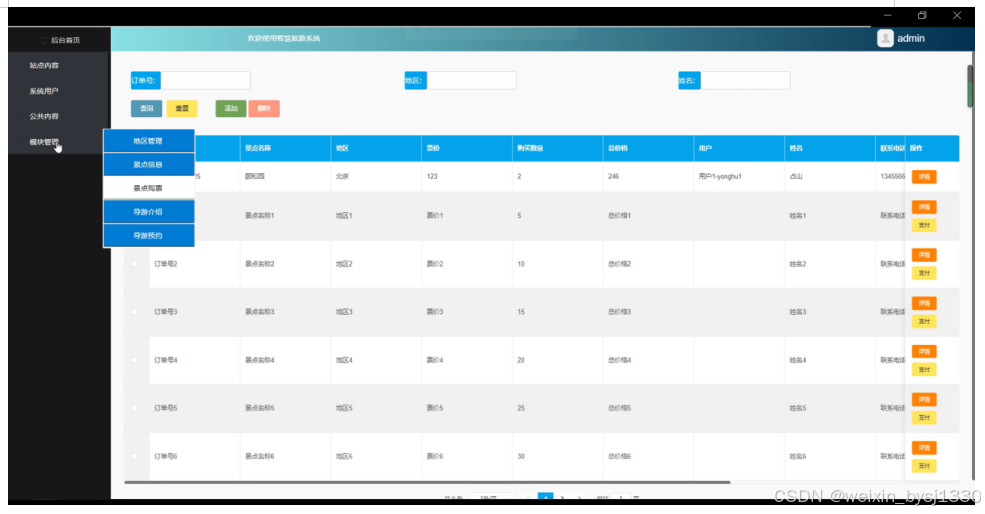Image resolution: width=985 pixels, height=514 pixels.
Task: Click 支付 for the 姓名1 row
Action: [924, 225]
